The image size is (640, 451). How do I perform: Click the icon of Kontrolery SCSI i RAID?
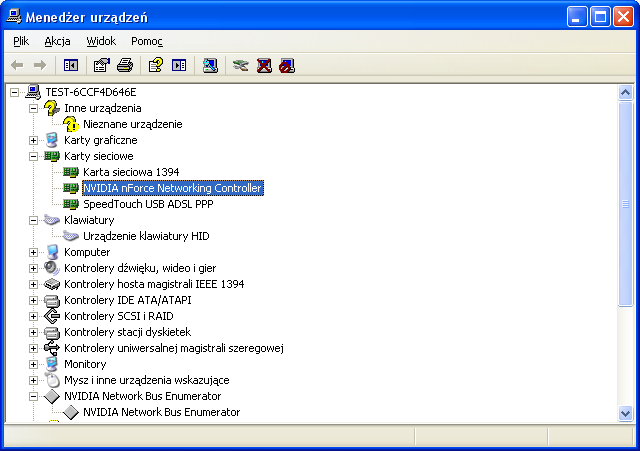click(x=52, y=316)
